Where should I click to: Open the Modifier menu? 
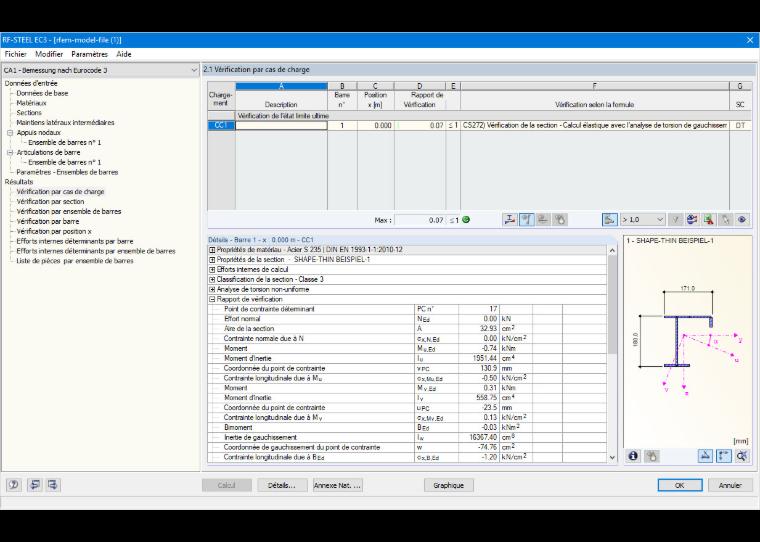coord(49,54)
